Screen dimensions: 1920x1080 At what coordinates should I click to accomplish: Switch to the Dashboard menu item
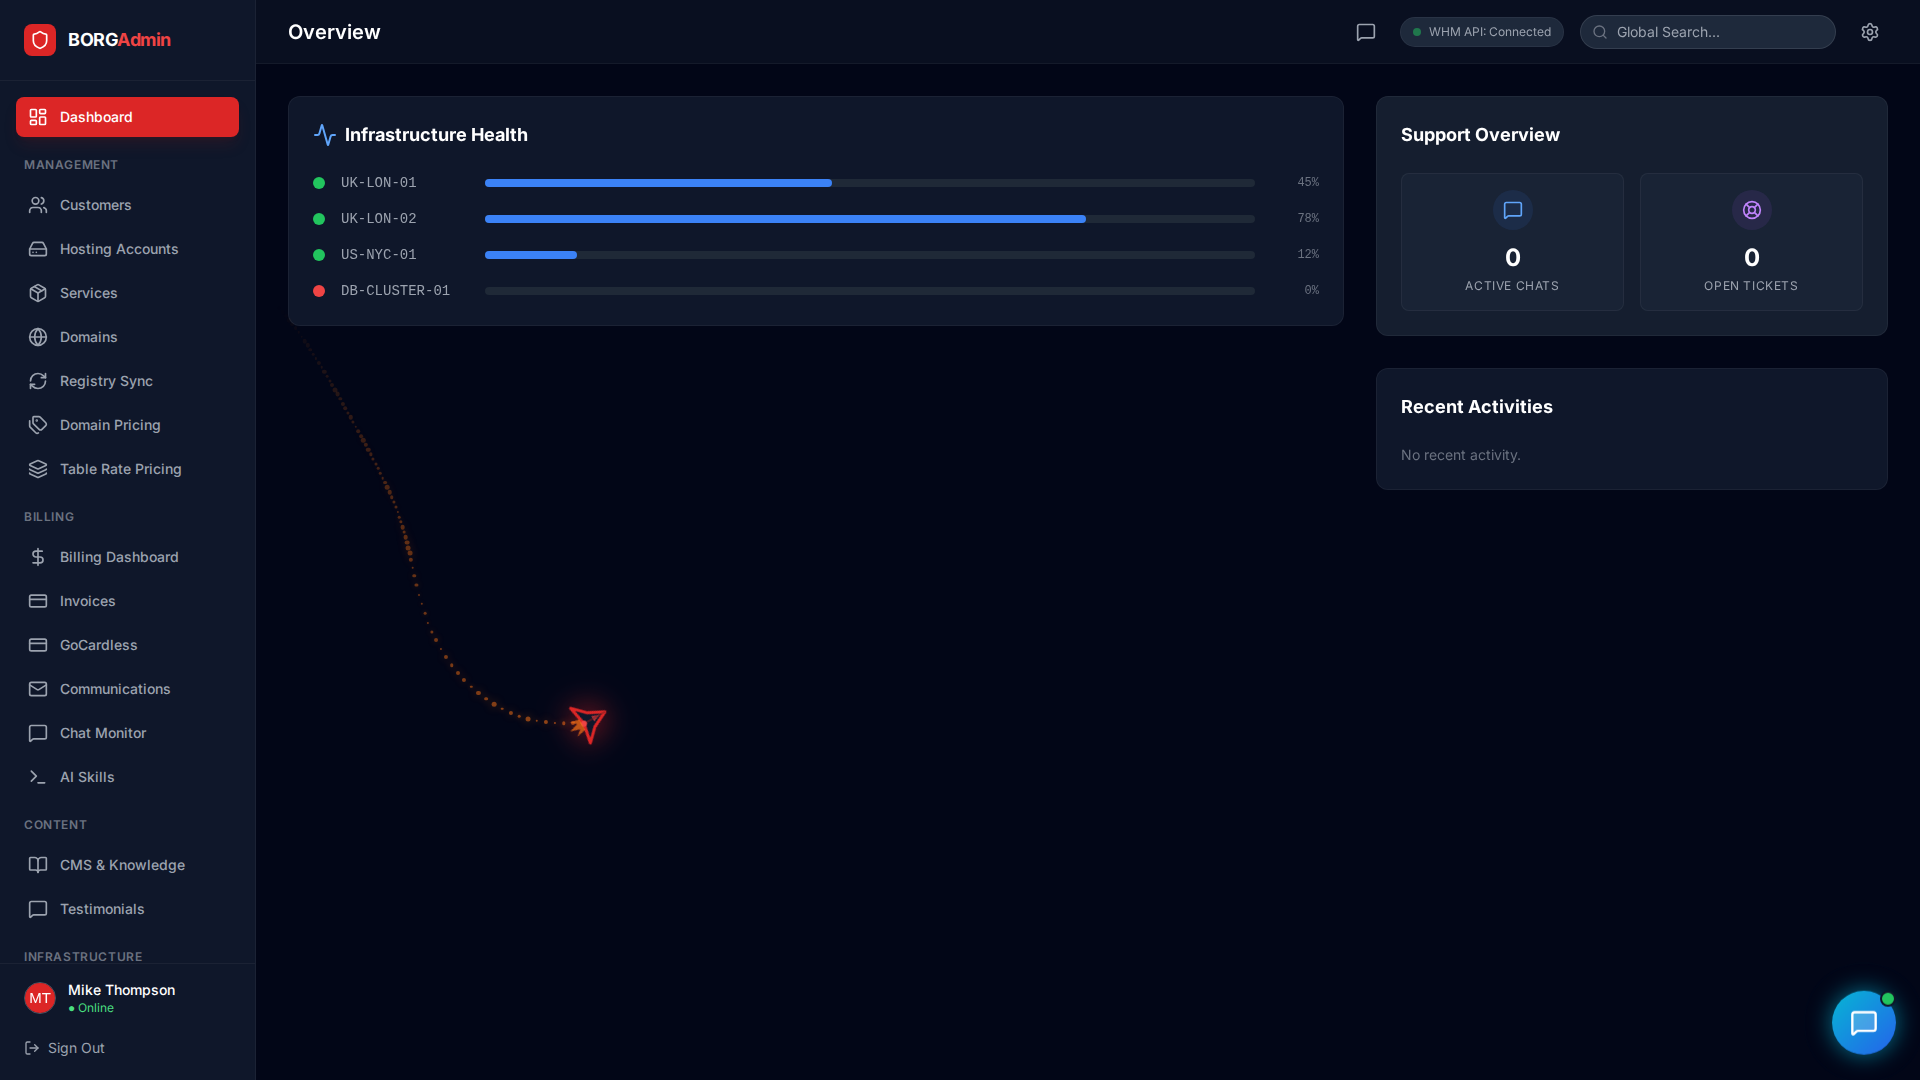tap(127, 117)
